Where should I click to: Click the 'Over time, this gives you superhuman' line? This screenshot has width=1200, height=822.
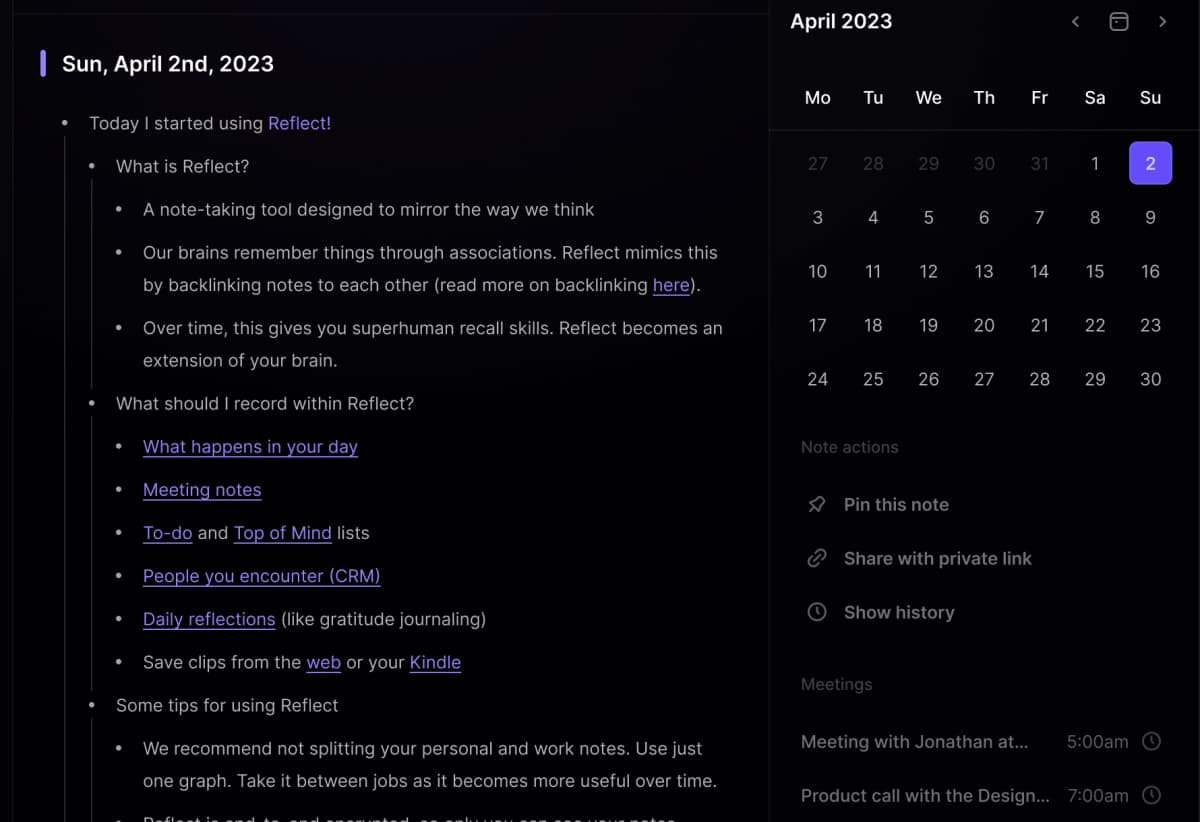432,344
